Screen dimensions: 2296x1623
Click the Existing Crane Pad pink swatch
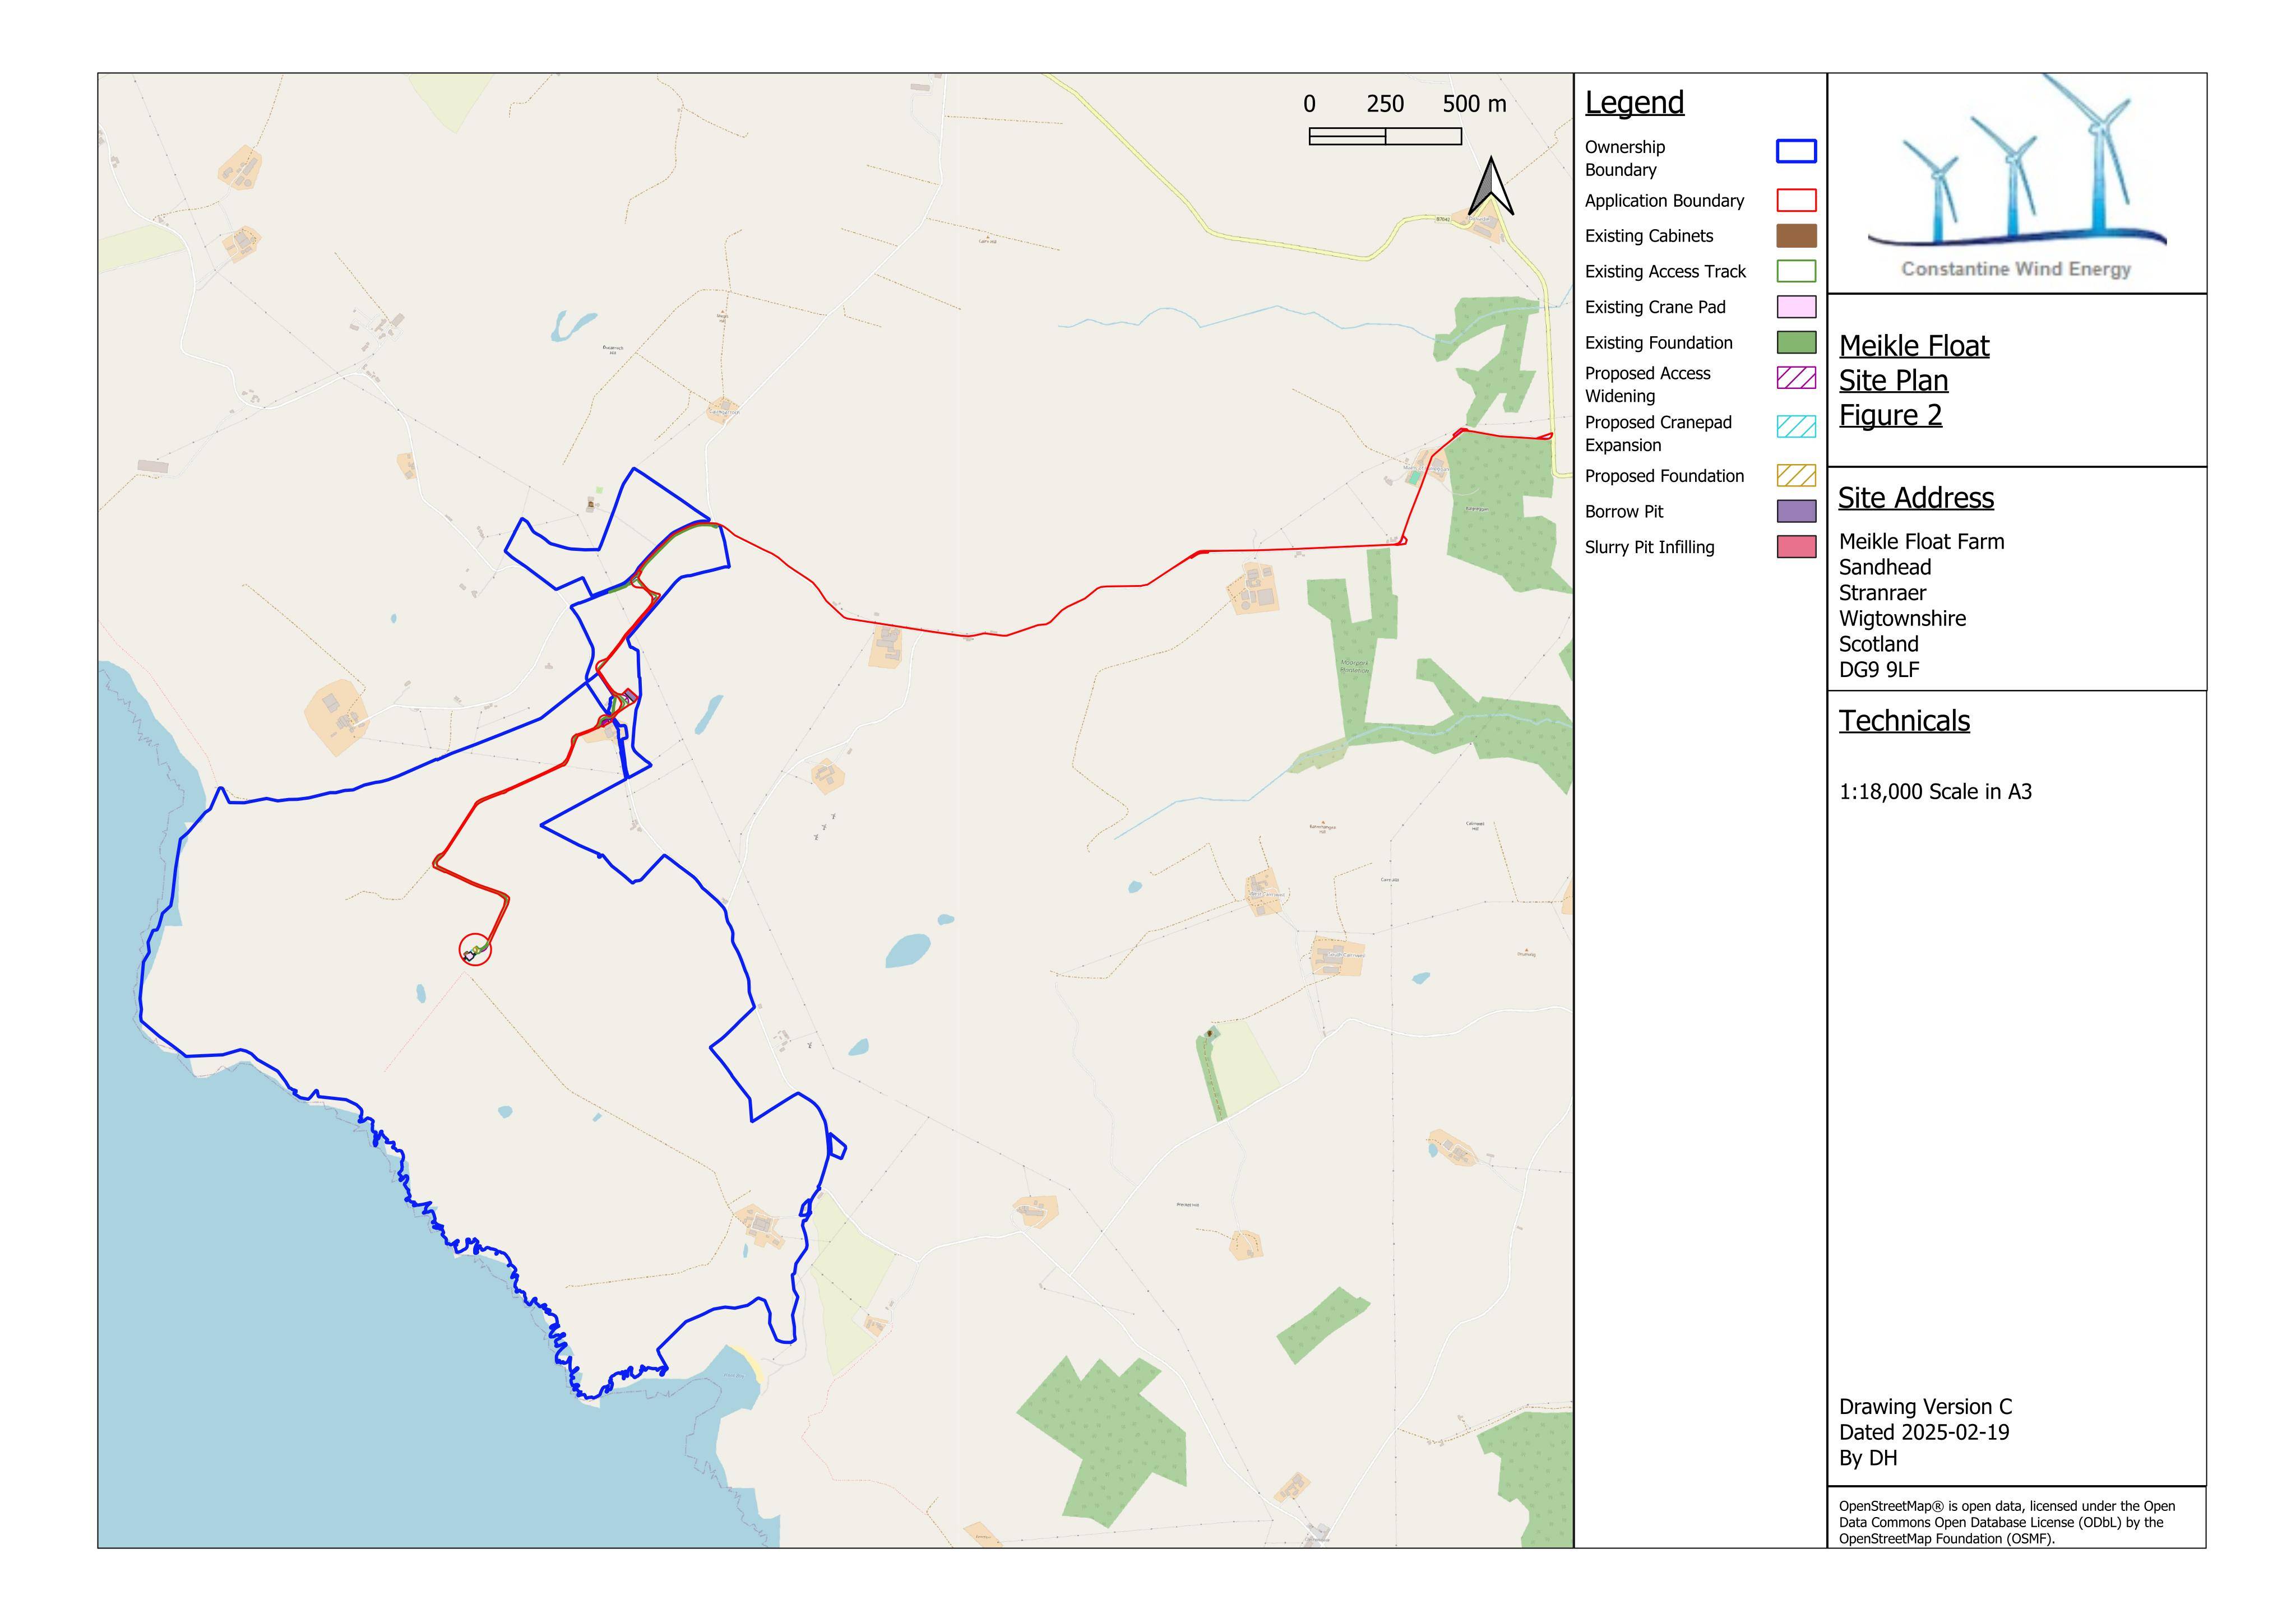tap(1796, 307)
